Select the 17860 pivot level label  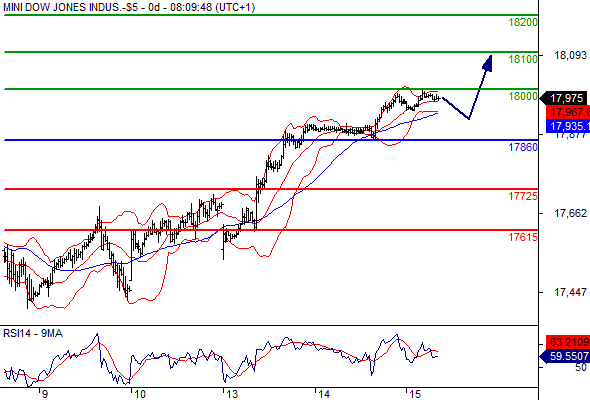(x=523, y=147)
